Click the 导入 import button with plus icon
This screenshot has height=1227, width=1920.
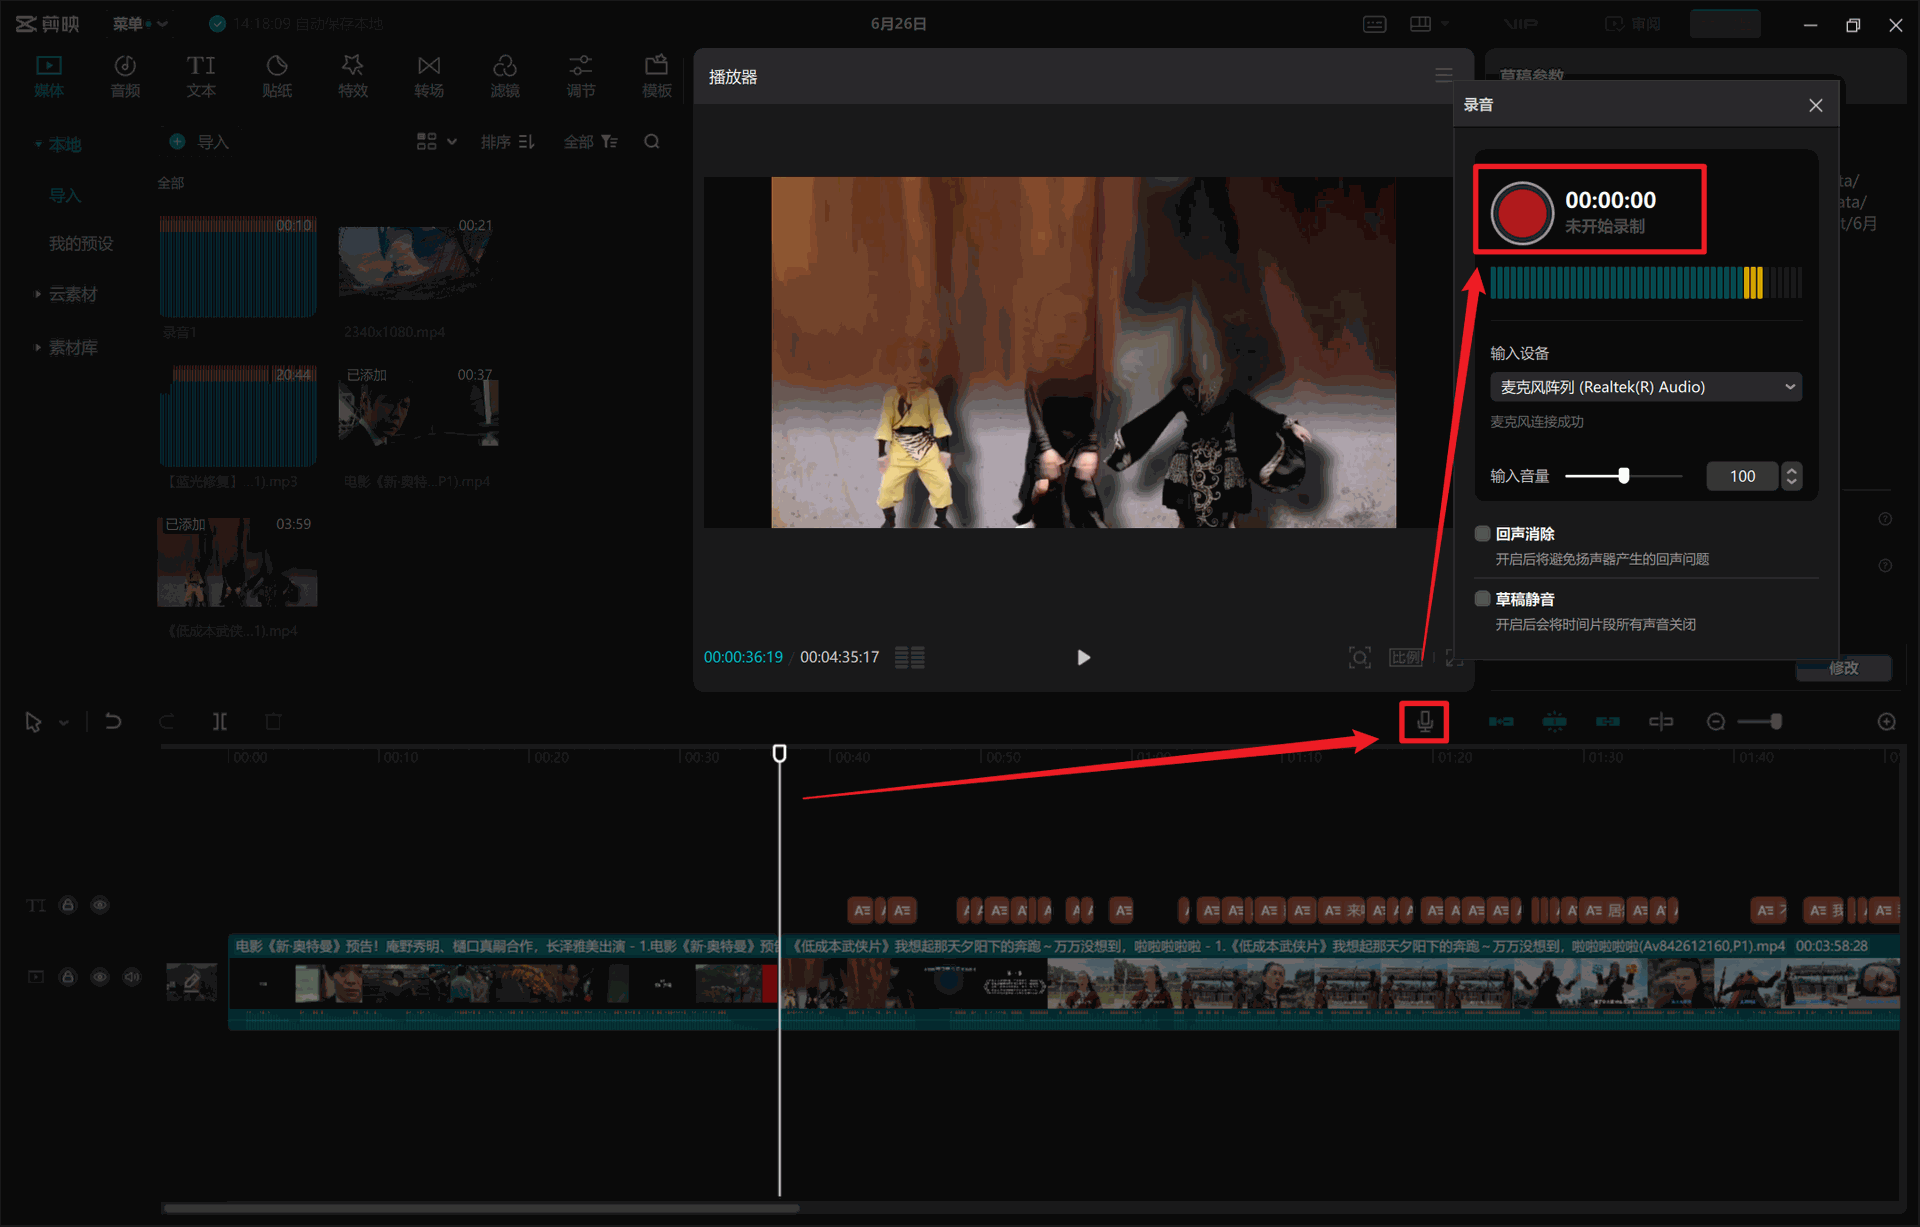[200, 142]
